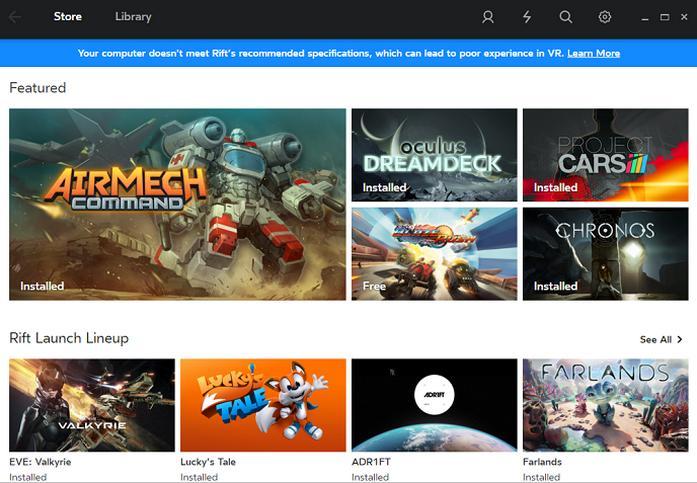
Task: Click the Farlands title text
Action: 542,462
